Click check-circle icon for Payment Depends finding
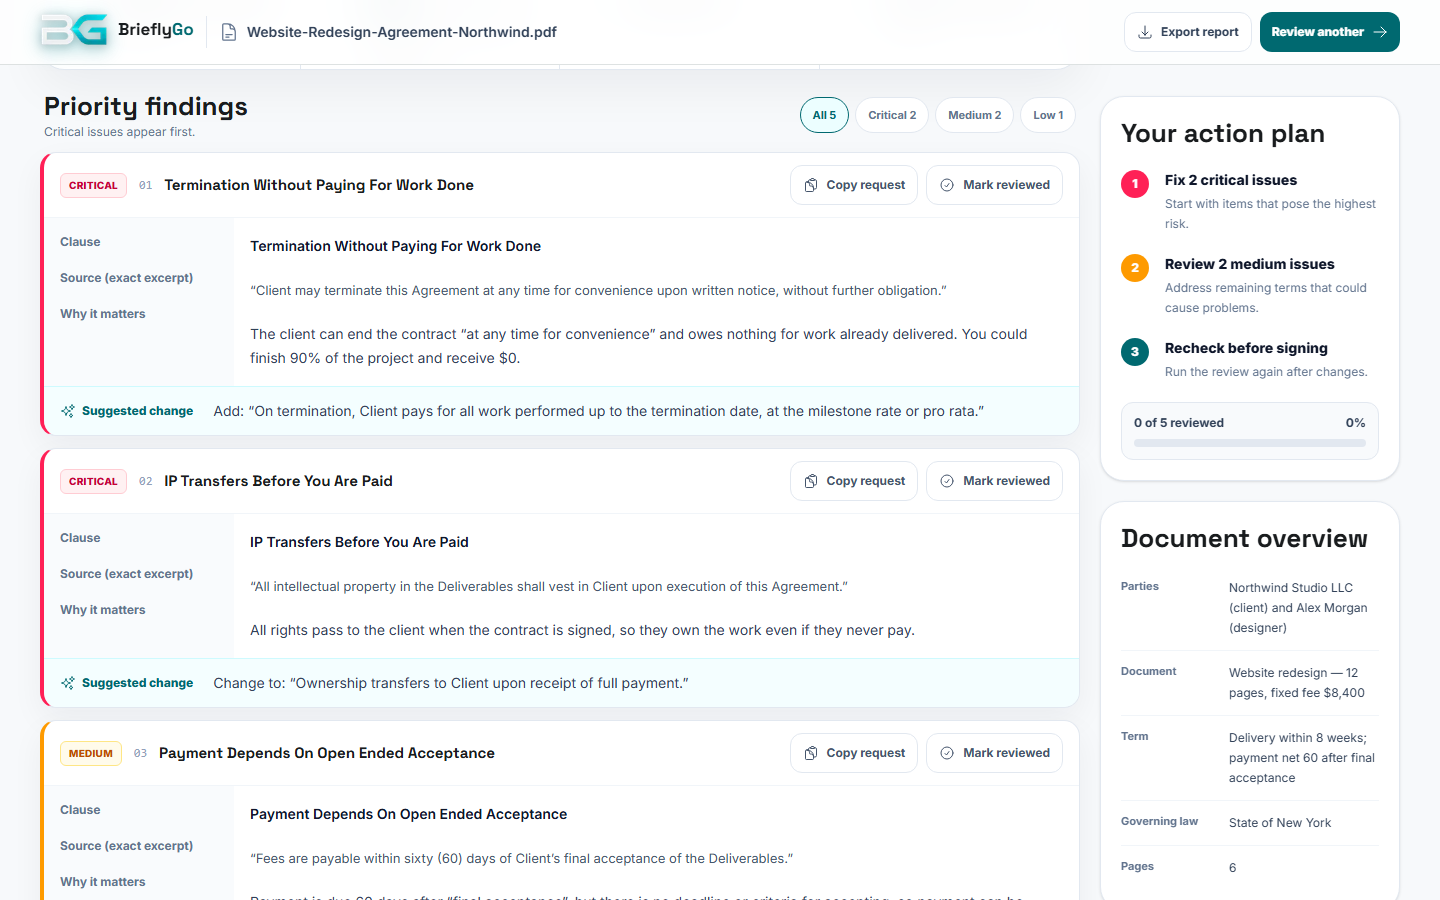 click(x=947, y=753)
